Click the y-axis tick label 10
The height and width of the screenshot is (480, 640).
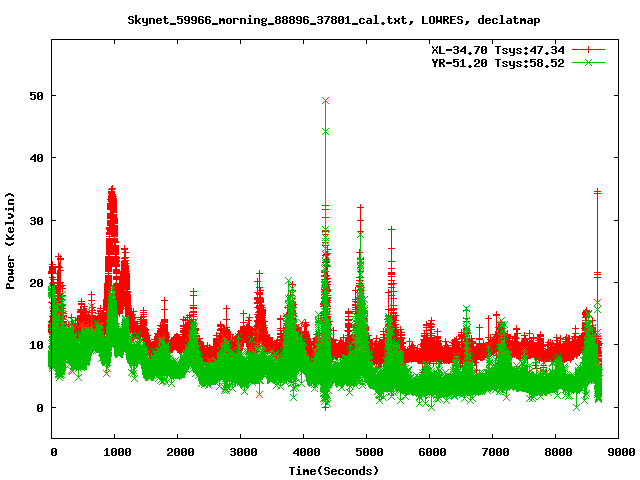[x=37, y=345]
